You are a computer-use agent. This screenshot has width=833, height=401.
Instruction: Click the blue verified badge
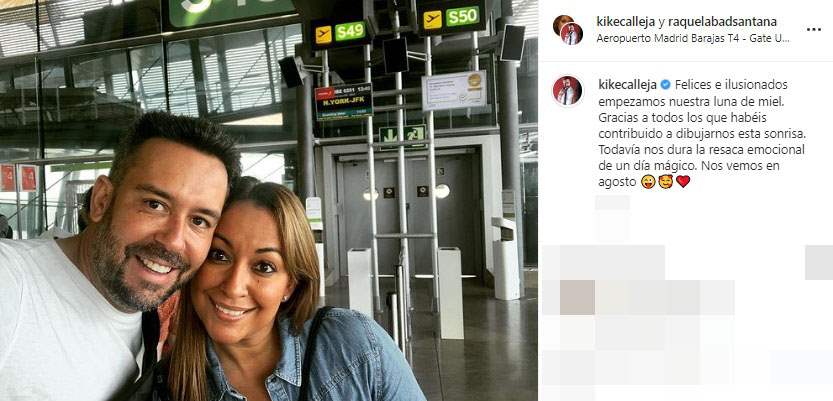665,85
